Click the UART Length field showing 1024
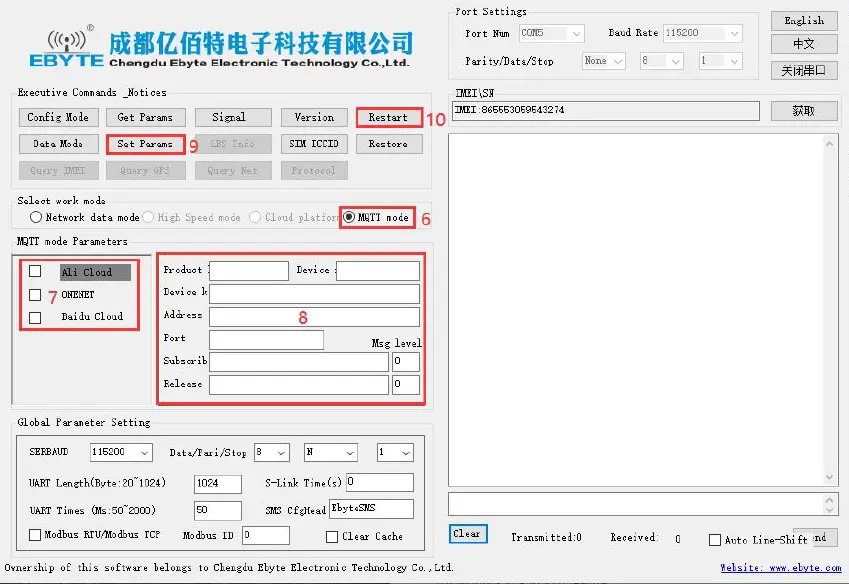The height and width of the screenshot is (584, 849). pos(218,484)
